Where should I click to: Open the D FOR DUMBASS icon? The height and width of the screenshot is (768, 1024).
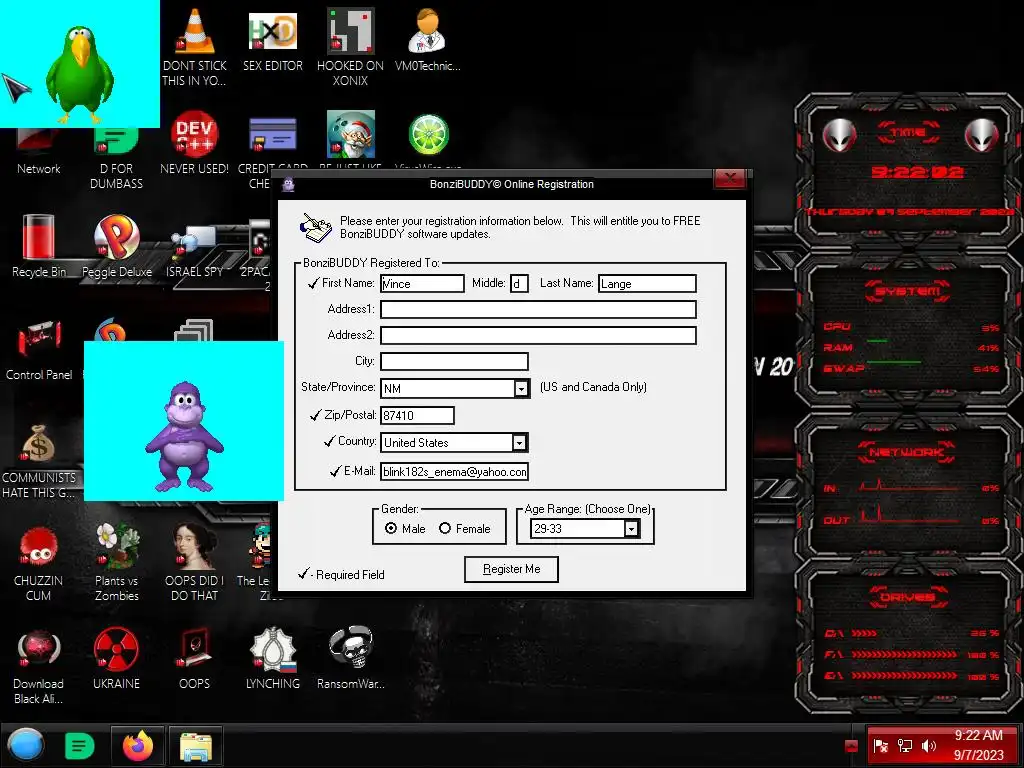coord(116,140)
